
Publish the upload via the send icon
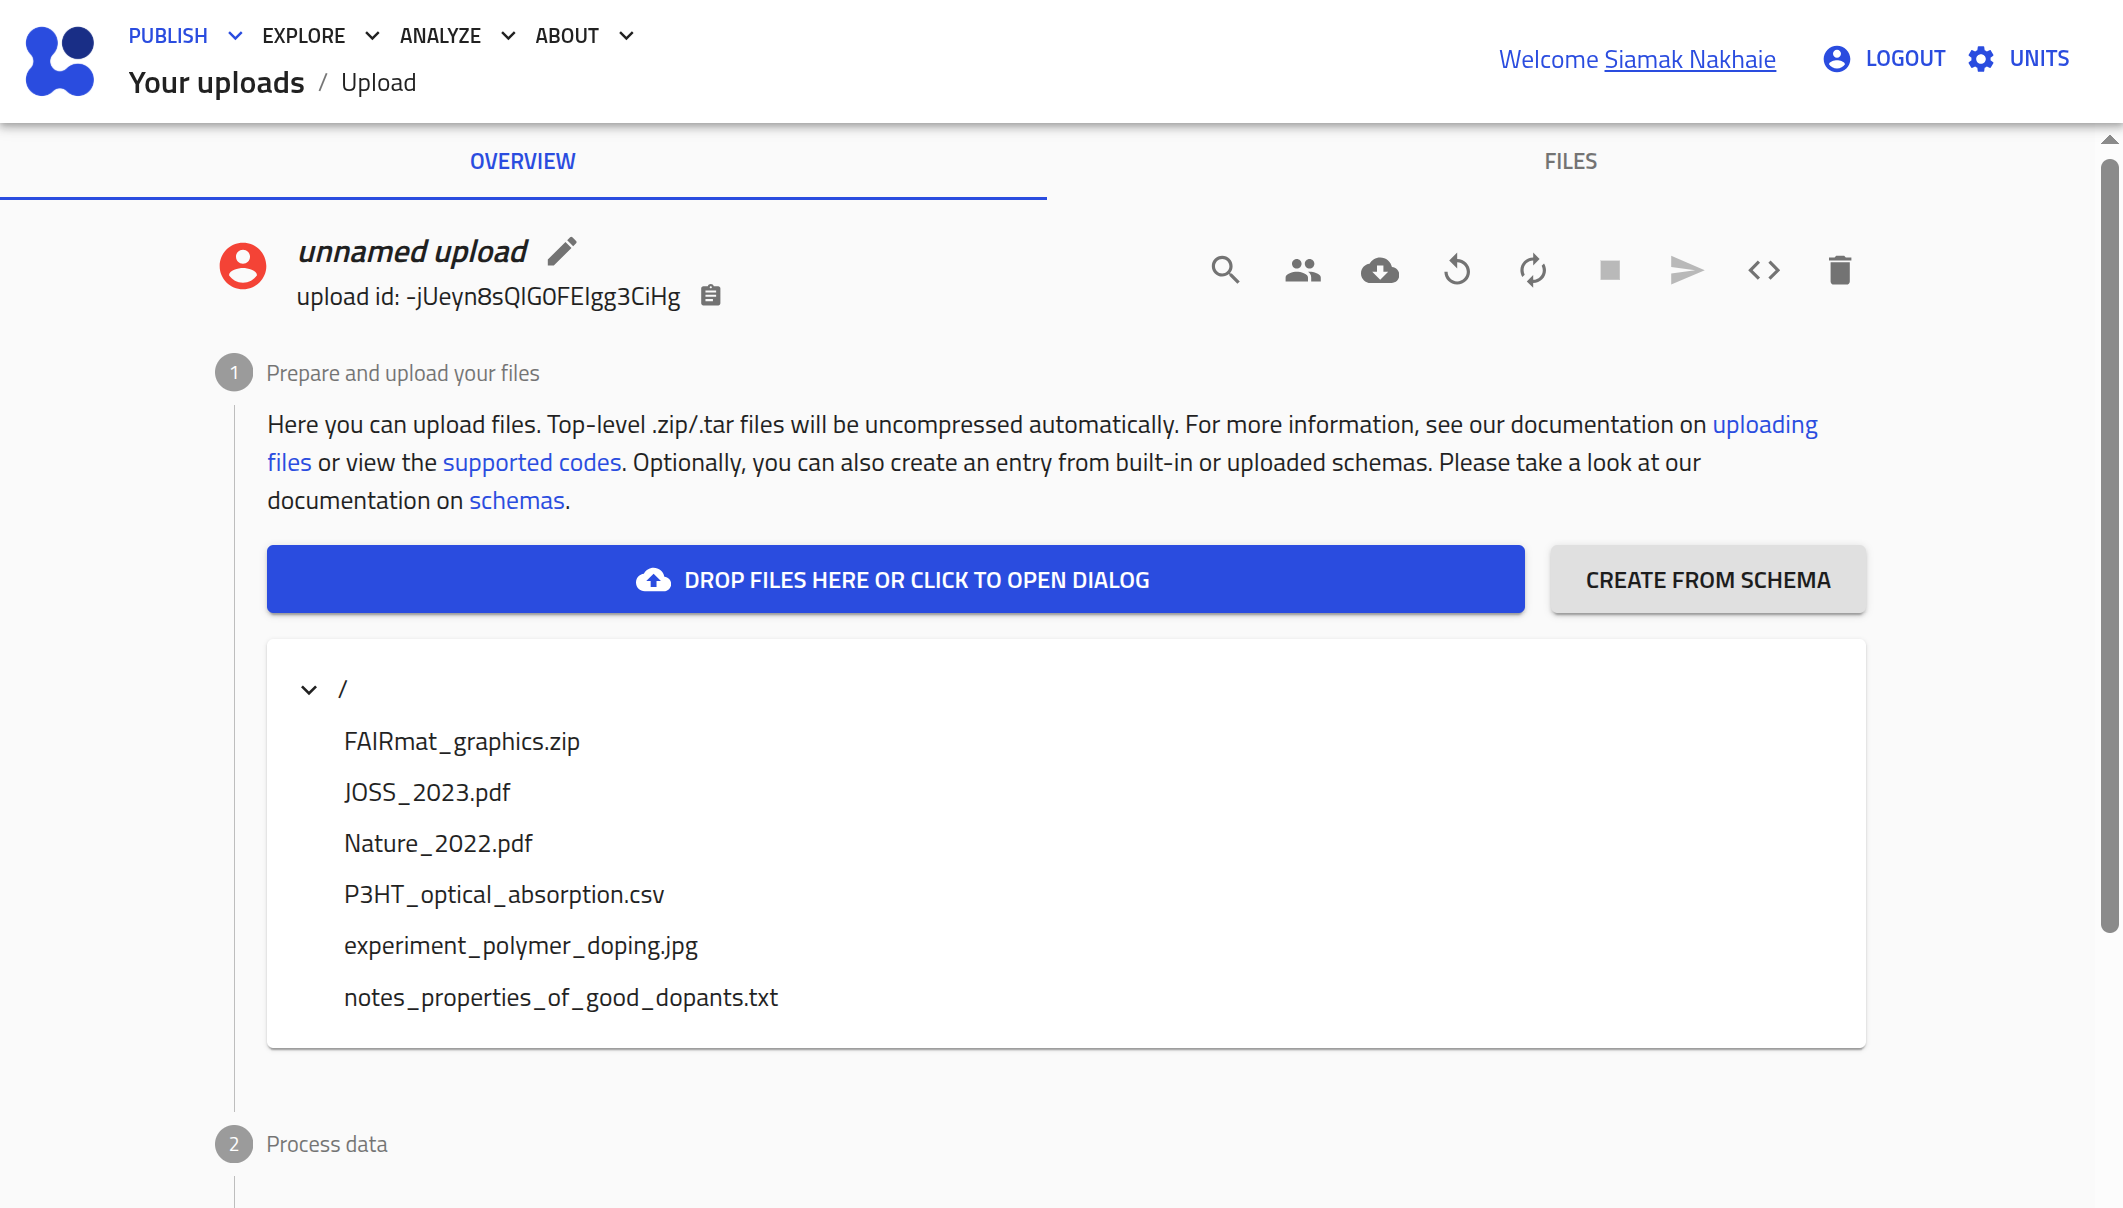point(1686,270)
